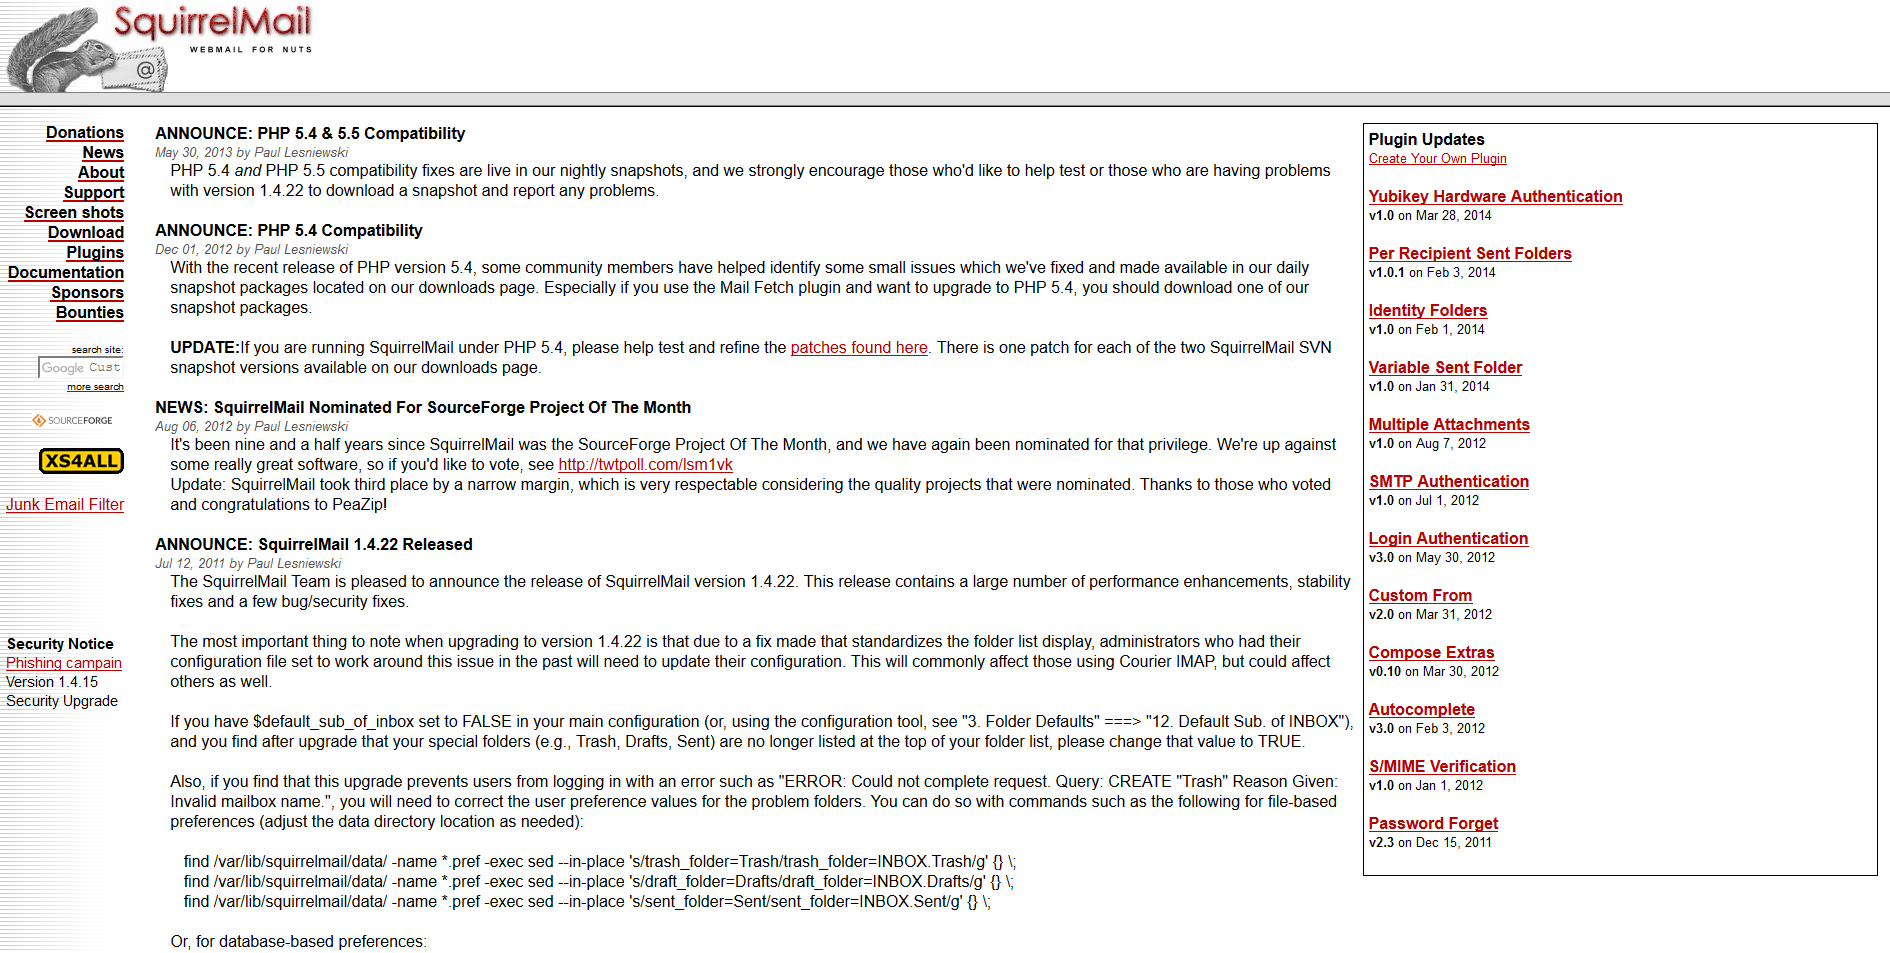
Task: Click the 'Version 1.4.15' sidebar text
Action: coord(52,683)
